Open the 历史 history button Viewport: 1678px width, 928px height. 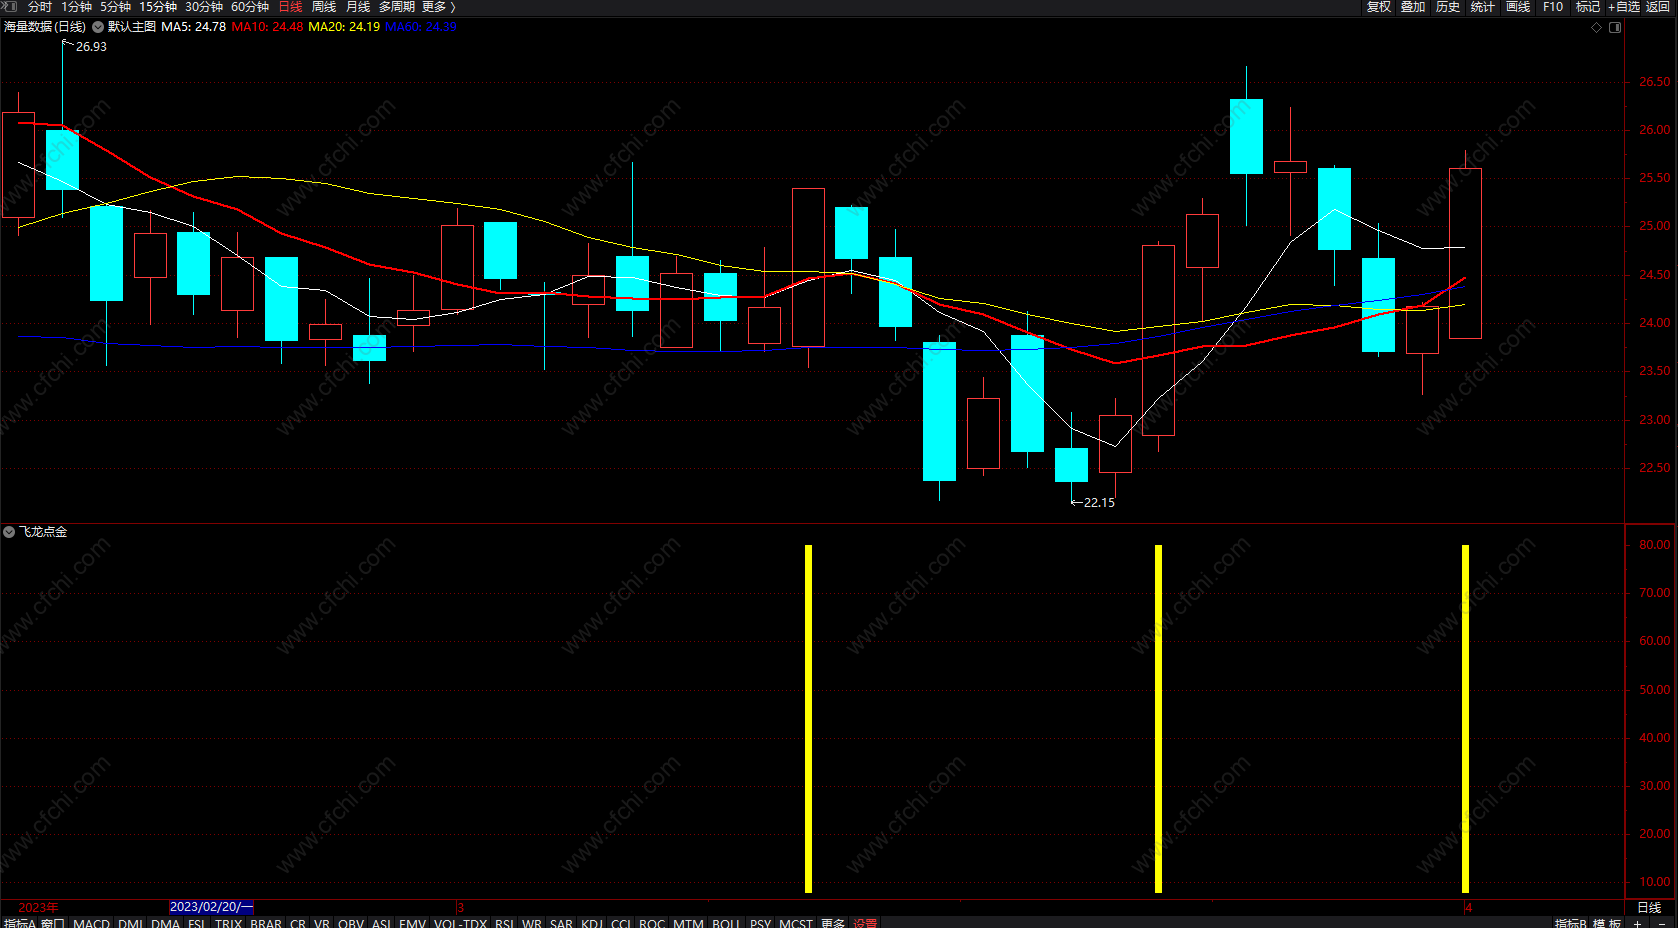pos(1448,7)
